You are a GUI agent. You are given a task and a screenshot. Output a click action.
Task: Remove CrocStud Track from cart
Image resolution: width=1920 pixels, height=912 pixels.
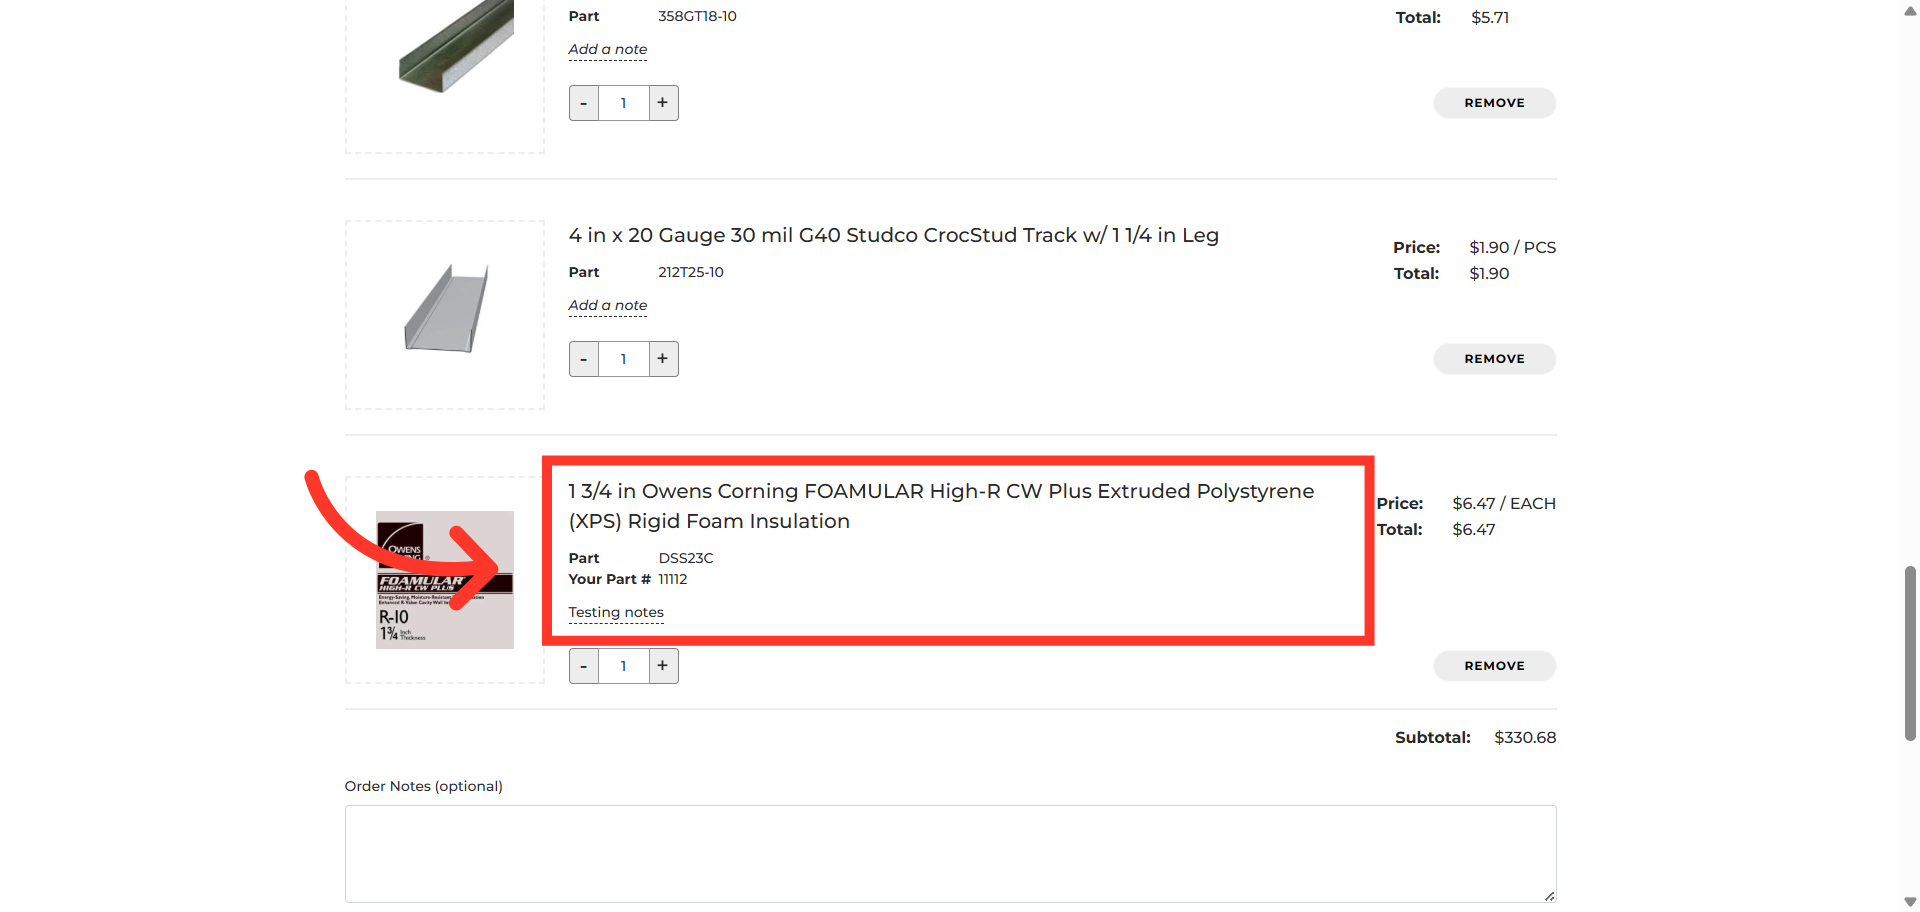coord(1494,359)
